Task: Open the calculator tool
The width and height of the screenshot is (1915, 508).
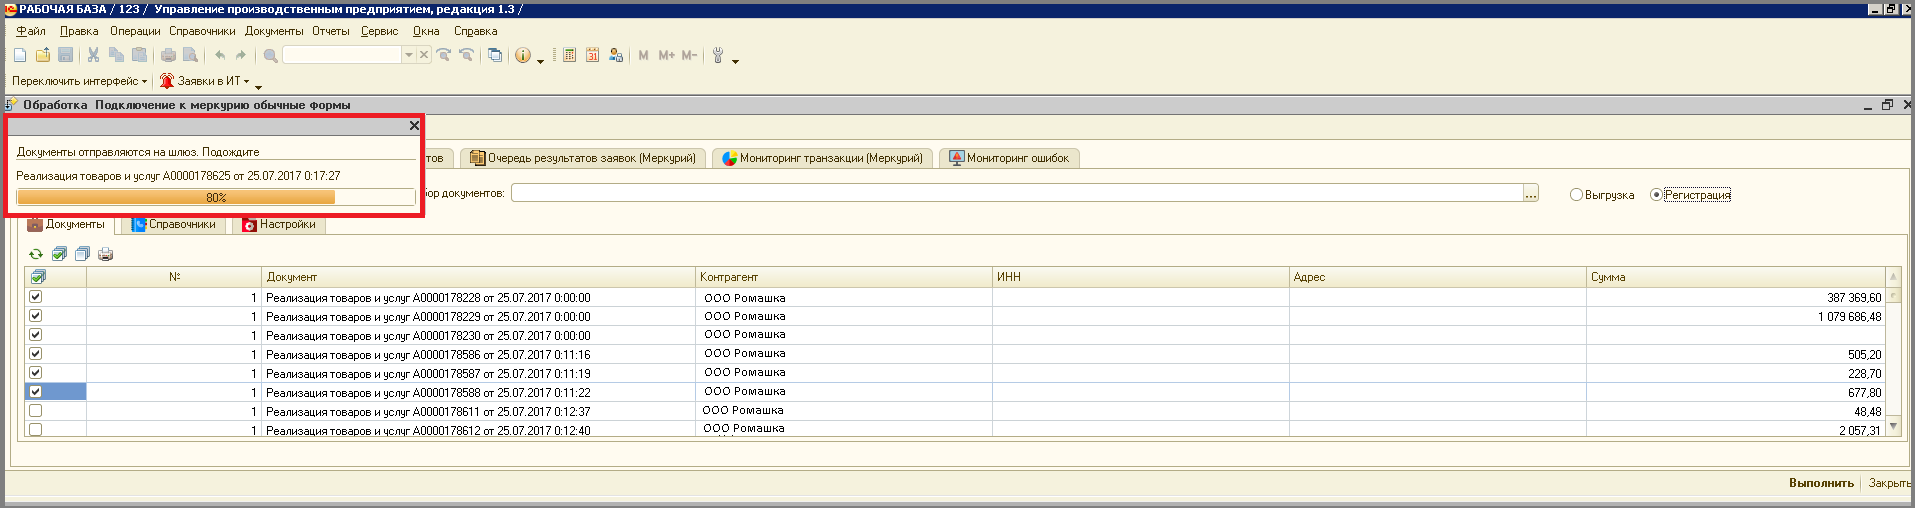Action: pyautogui.click(x=569, y=55)
